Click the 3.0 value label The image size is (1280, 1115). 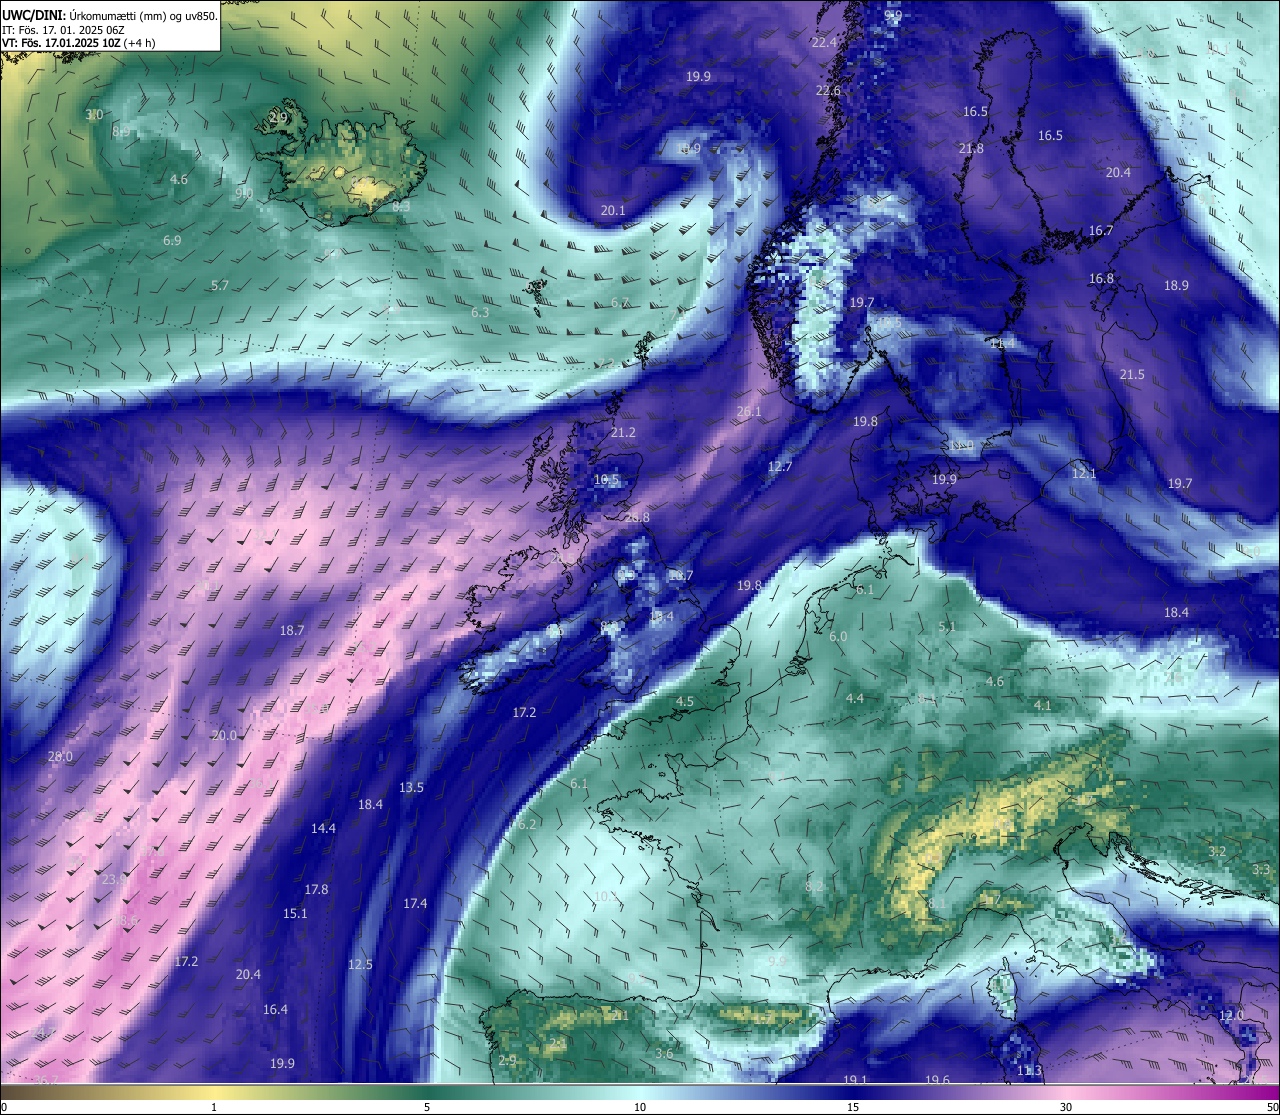tap(94, 115)
